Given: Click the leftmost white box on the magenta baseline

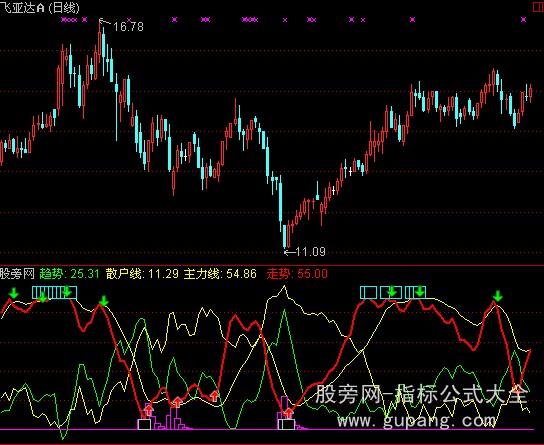Looking at the screenshot, I should pyautogui.click(x=145, y=424).
